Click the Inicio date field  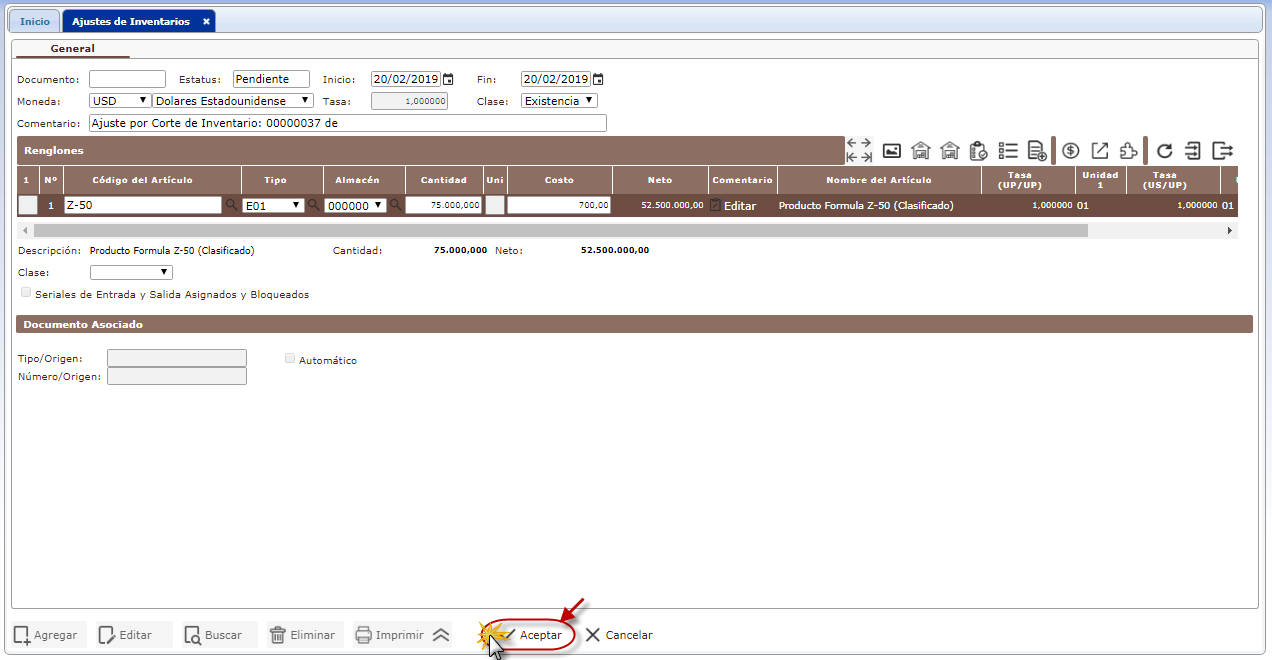(406, 79)
